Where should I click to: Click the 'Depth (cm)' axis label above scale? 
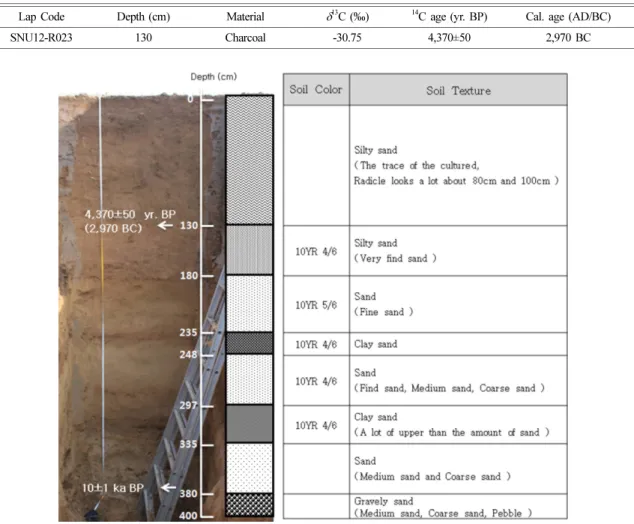pos(213,76)
